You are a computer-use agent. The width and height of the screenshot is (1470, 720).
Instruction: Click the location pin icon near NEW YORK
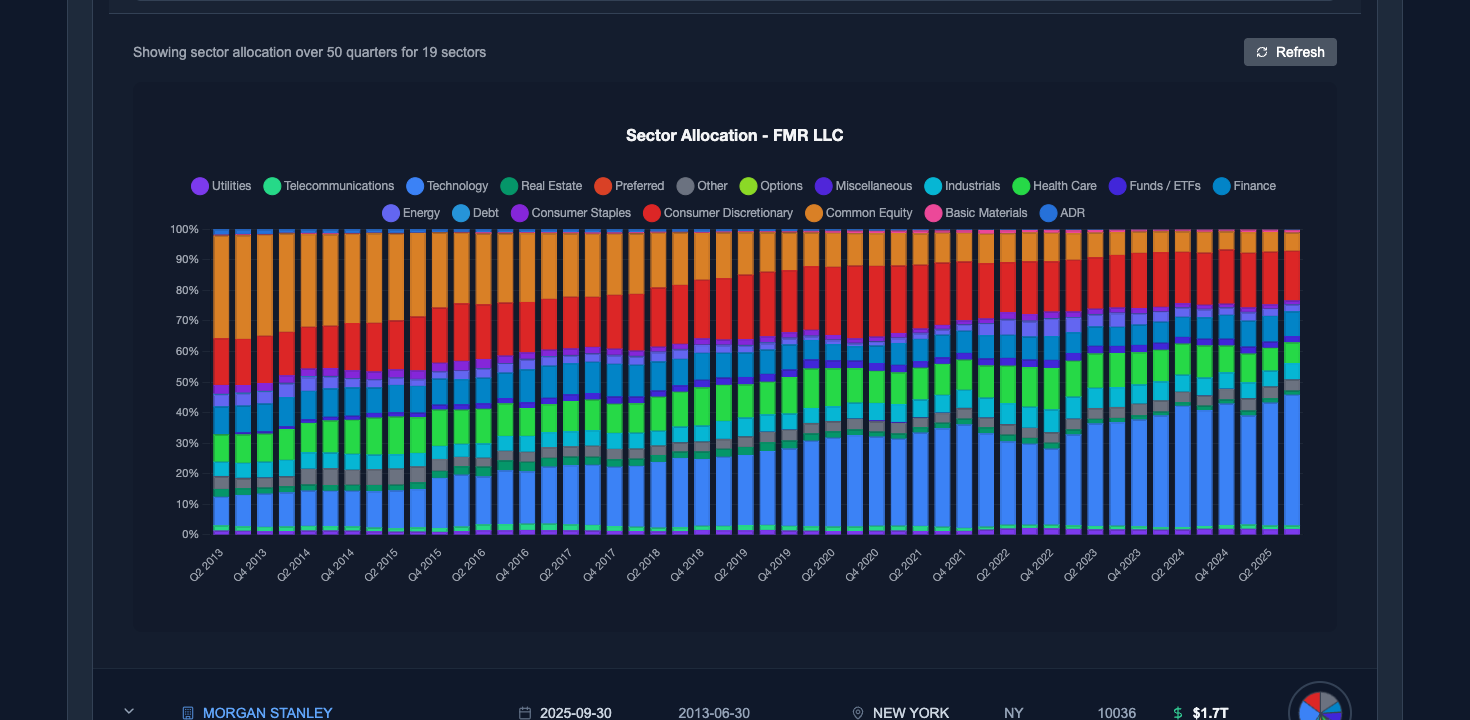pyautogui.click(x=857, y=712)
